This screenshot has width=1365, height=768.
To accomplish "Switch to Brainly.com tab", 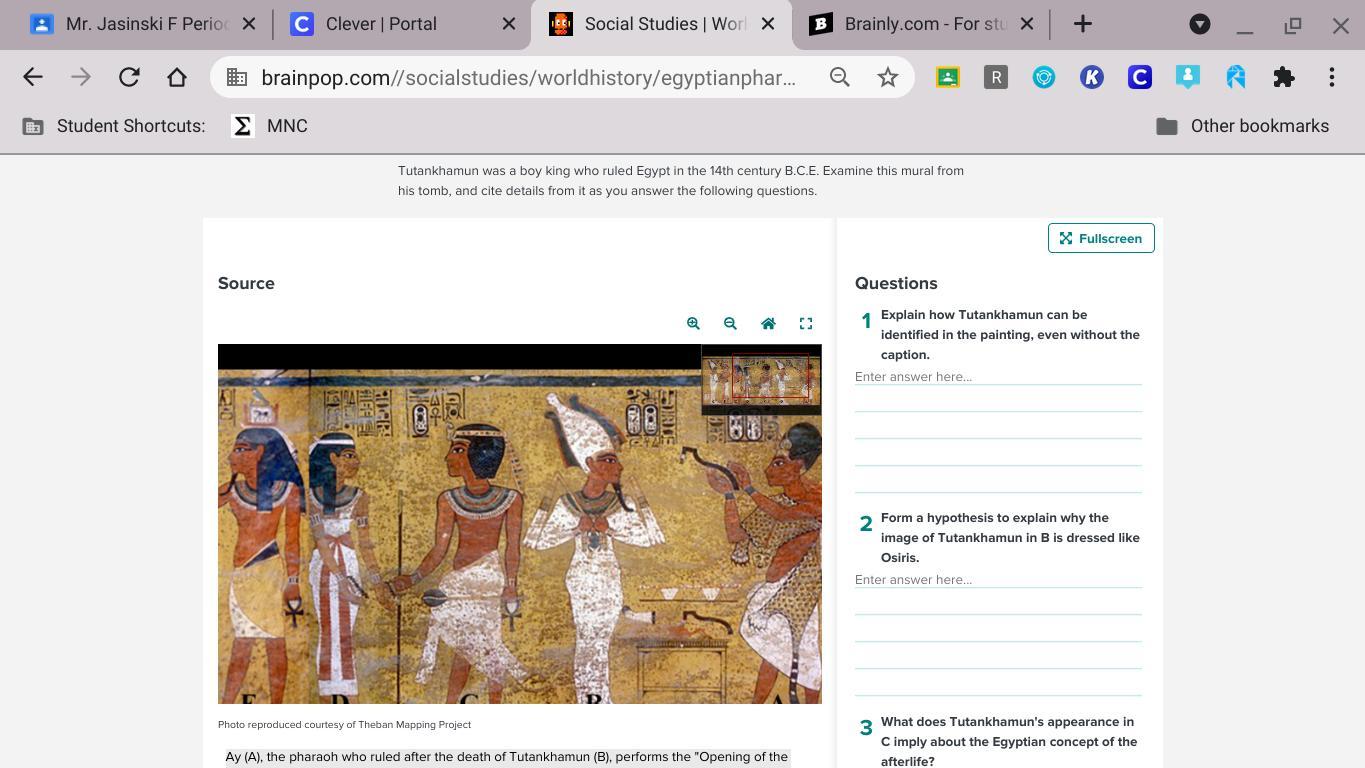I will pyautogui.click(x=924, y=24).
